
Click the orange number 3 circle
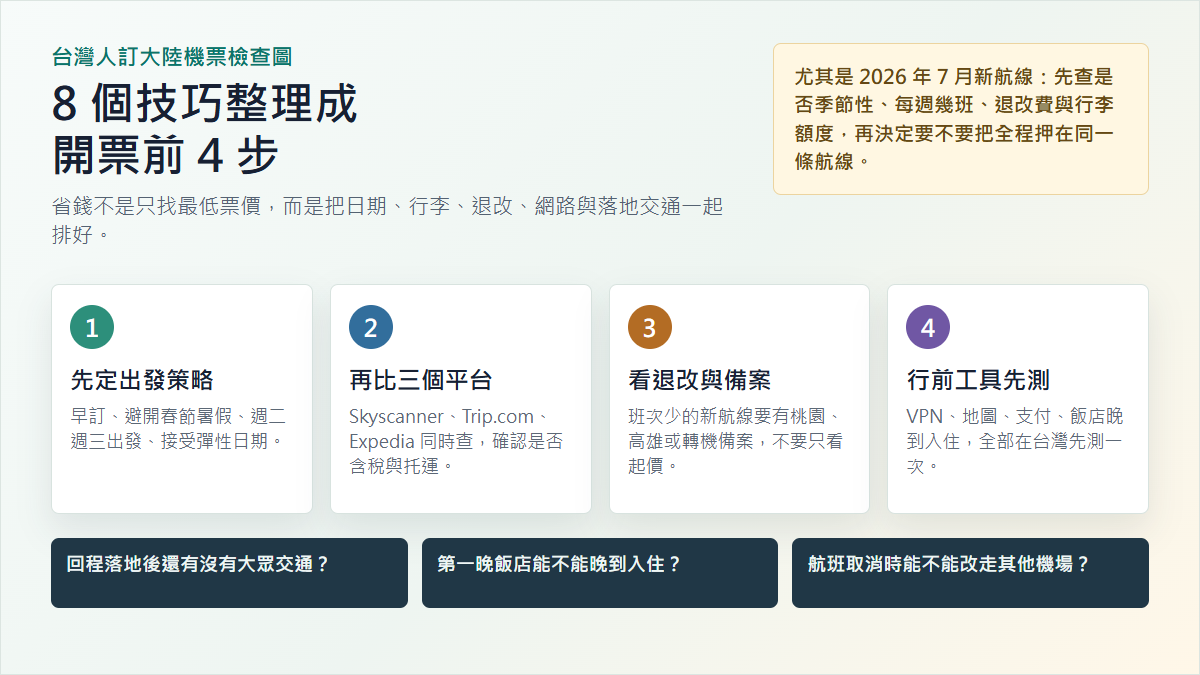click(x=650, y=327)
